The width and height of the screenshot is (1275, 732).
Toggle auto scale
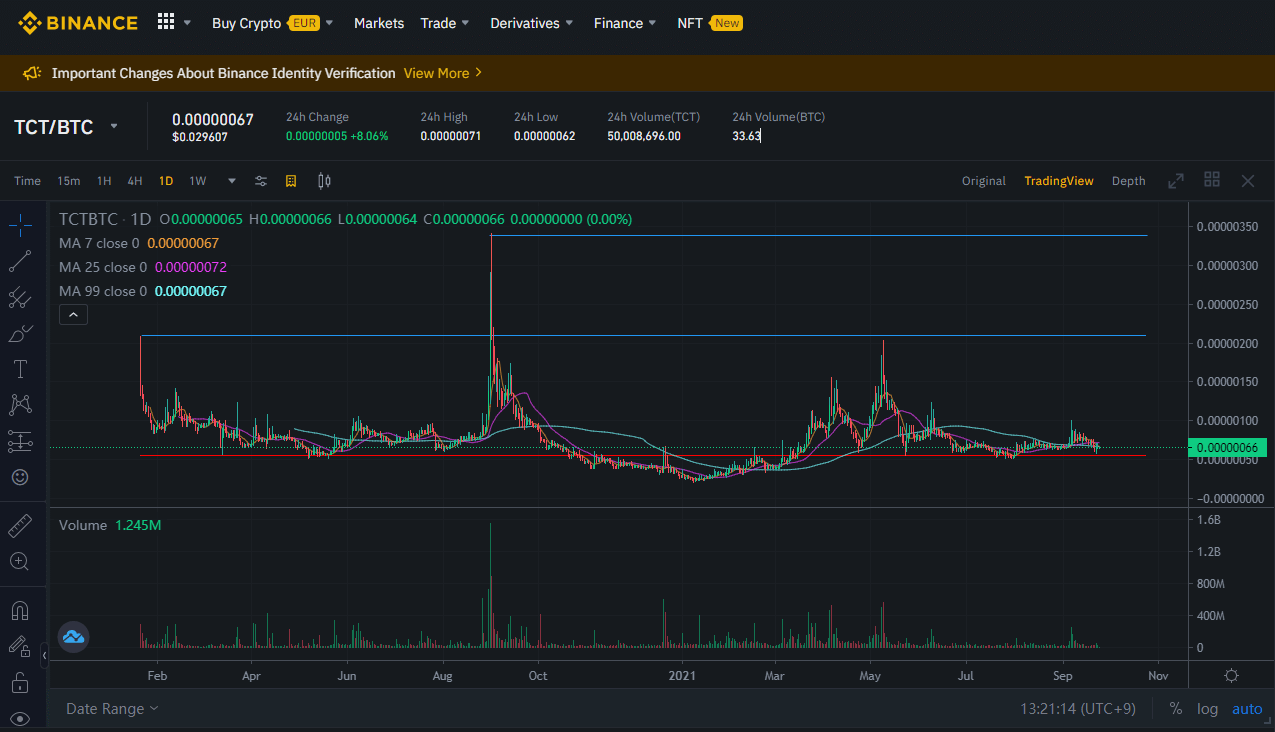tap(1247, 708)
